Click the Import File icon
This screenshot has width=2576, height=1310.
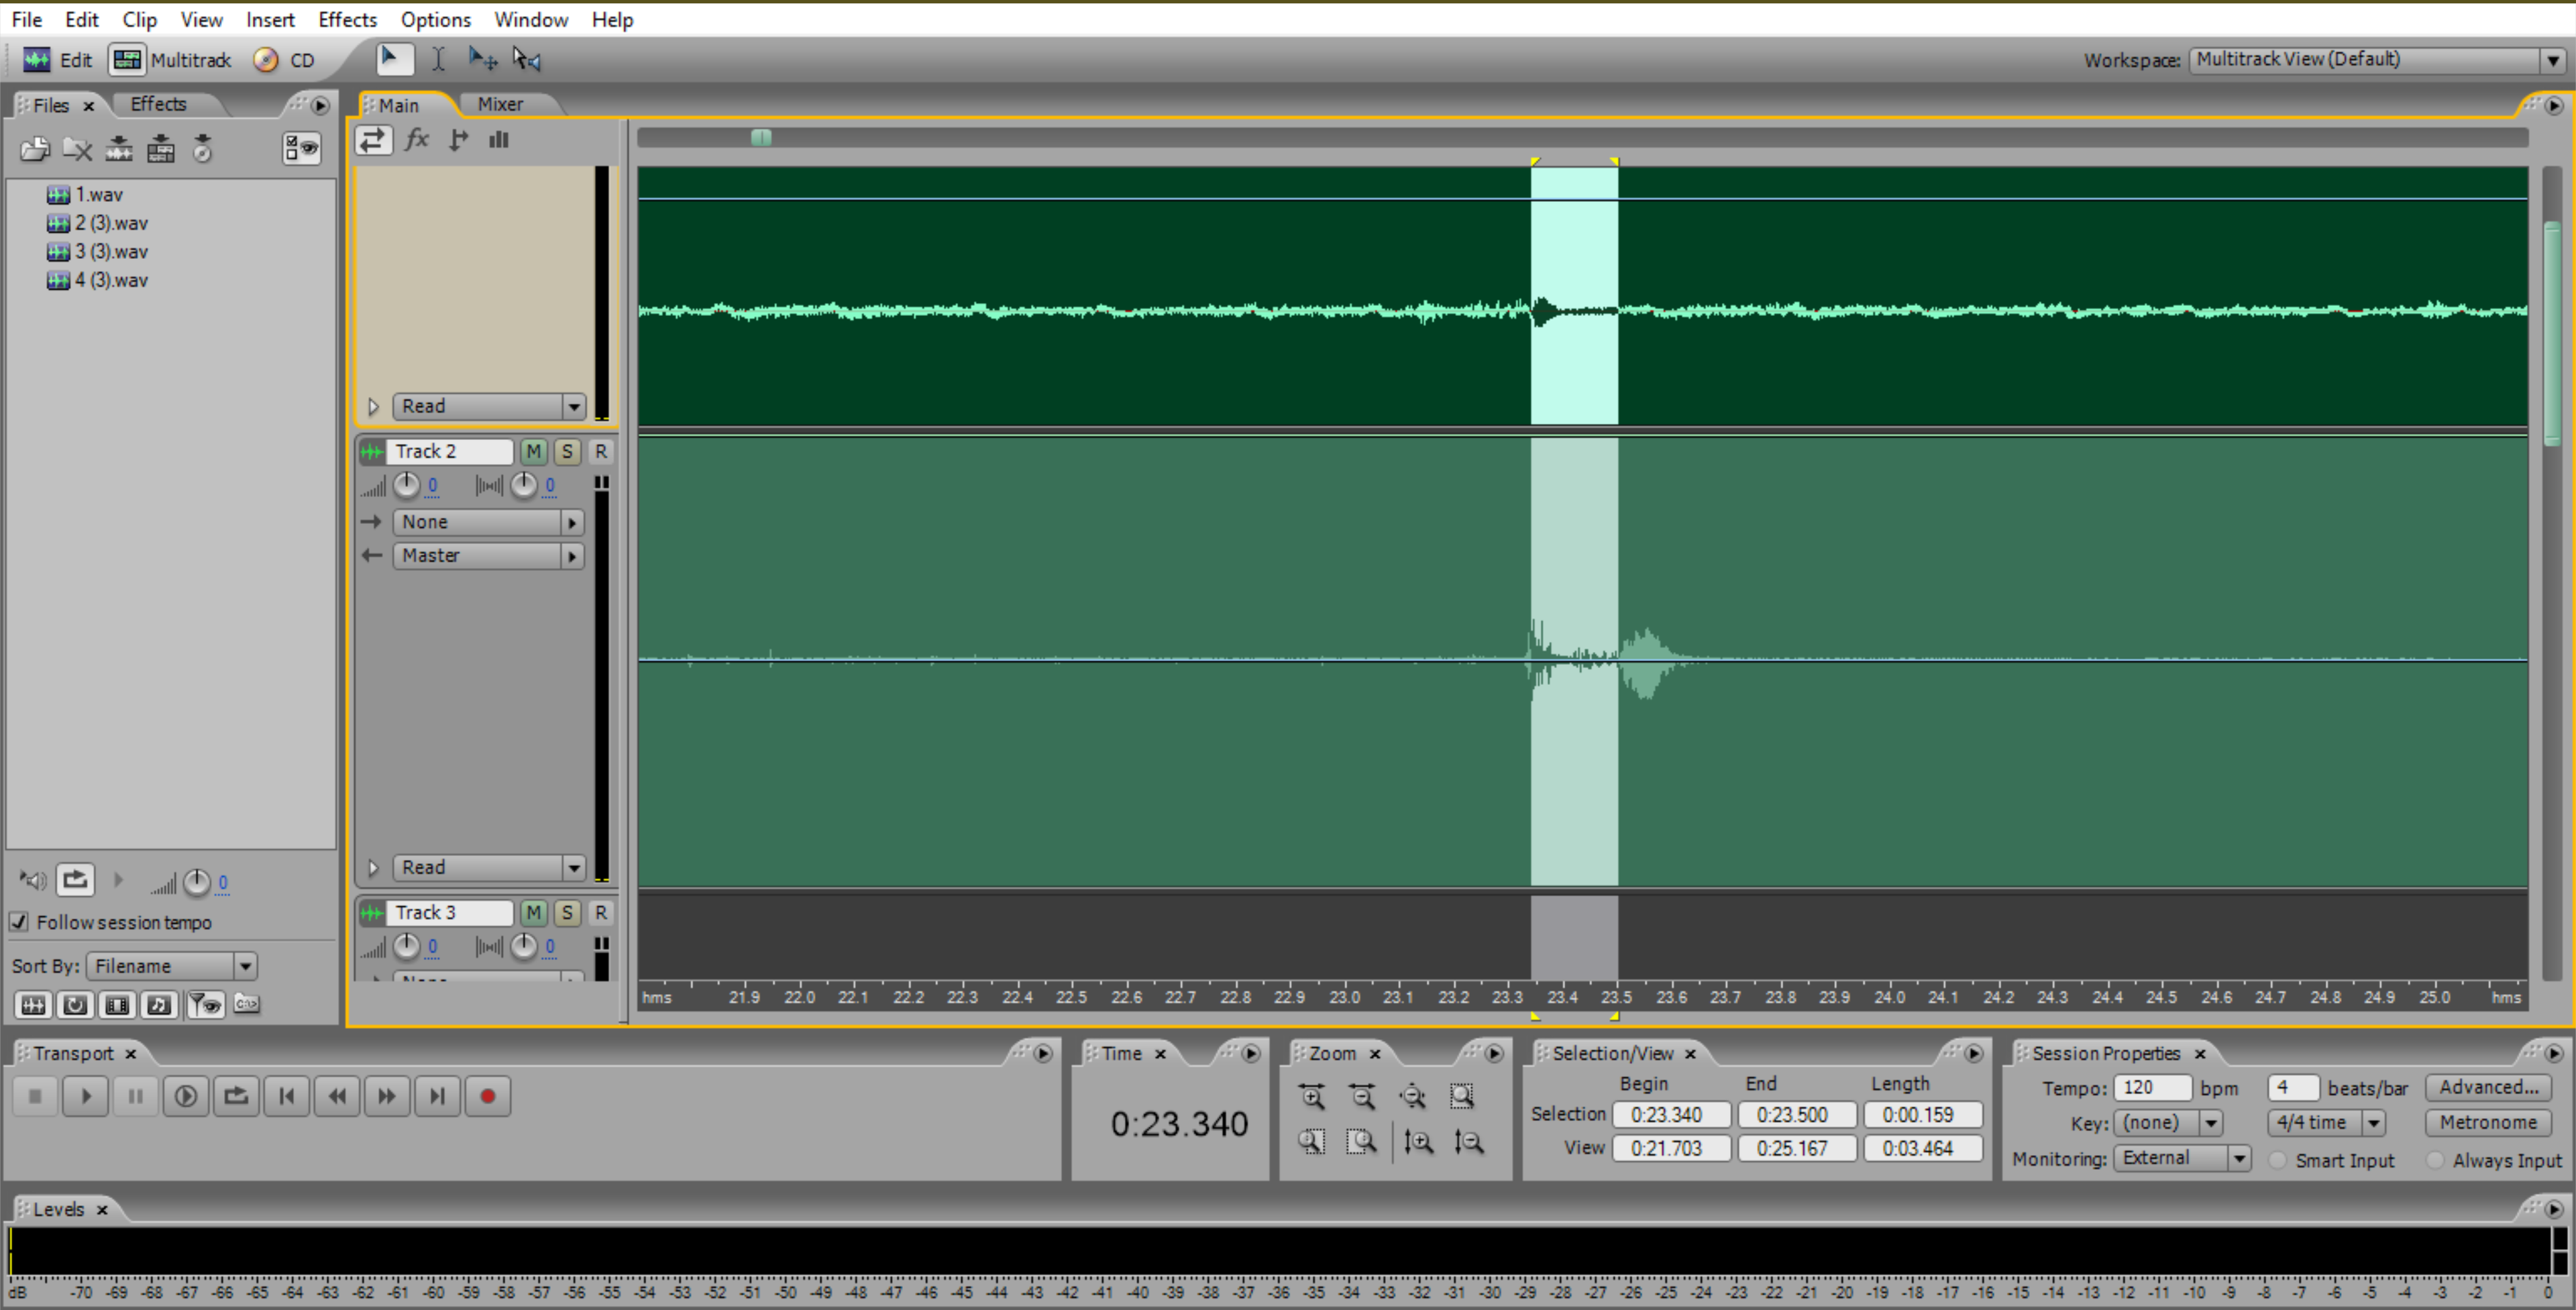pyautogui.click(x=34, y=150)
